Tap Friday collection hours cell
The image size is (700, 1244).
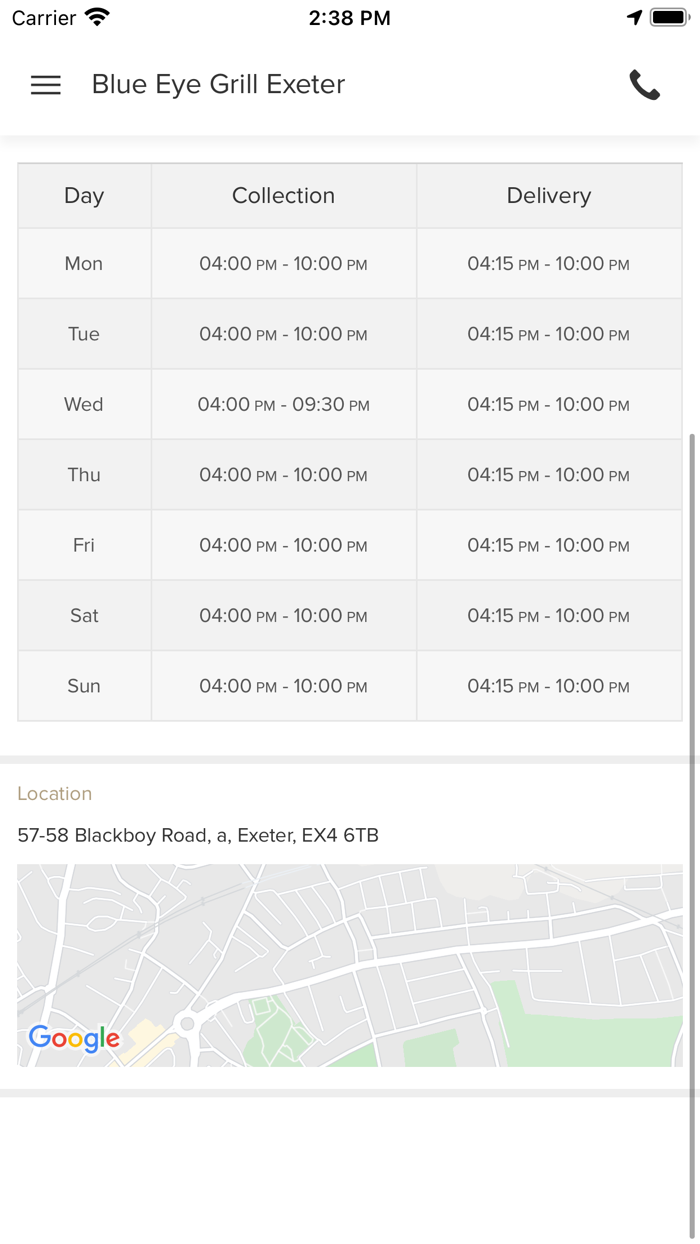click(x=283, y=546)
